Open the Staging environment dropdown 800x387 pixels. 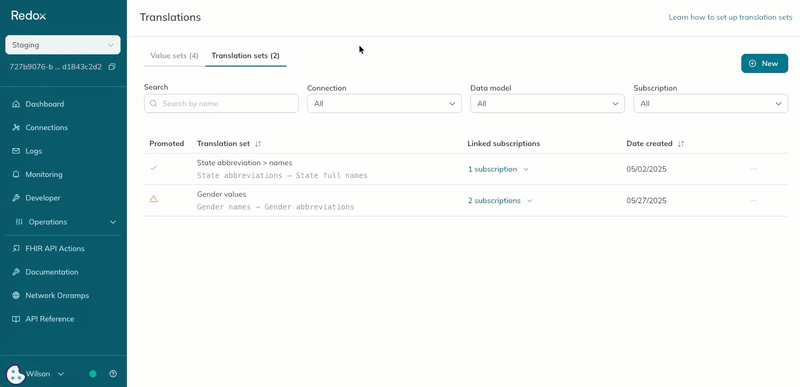point(63,45)
